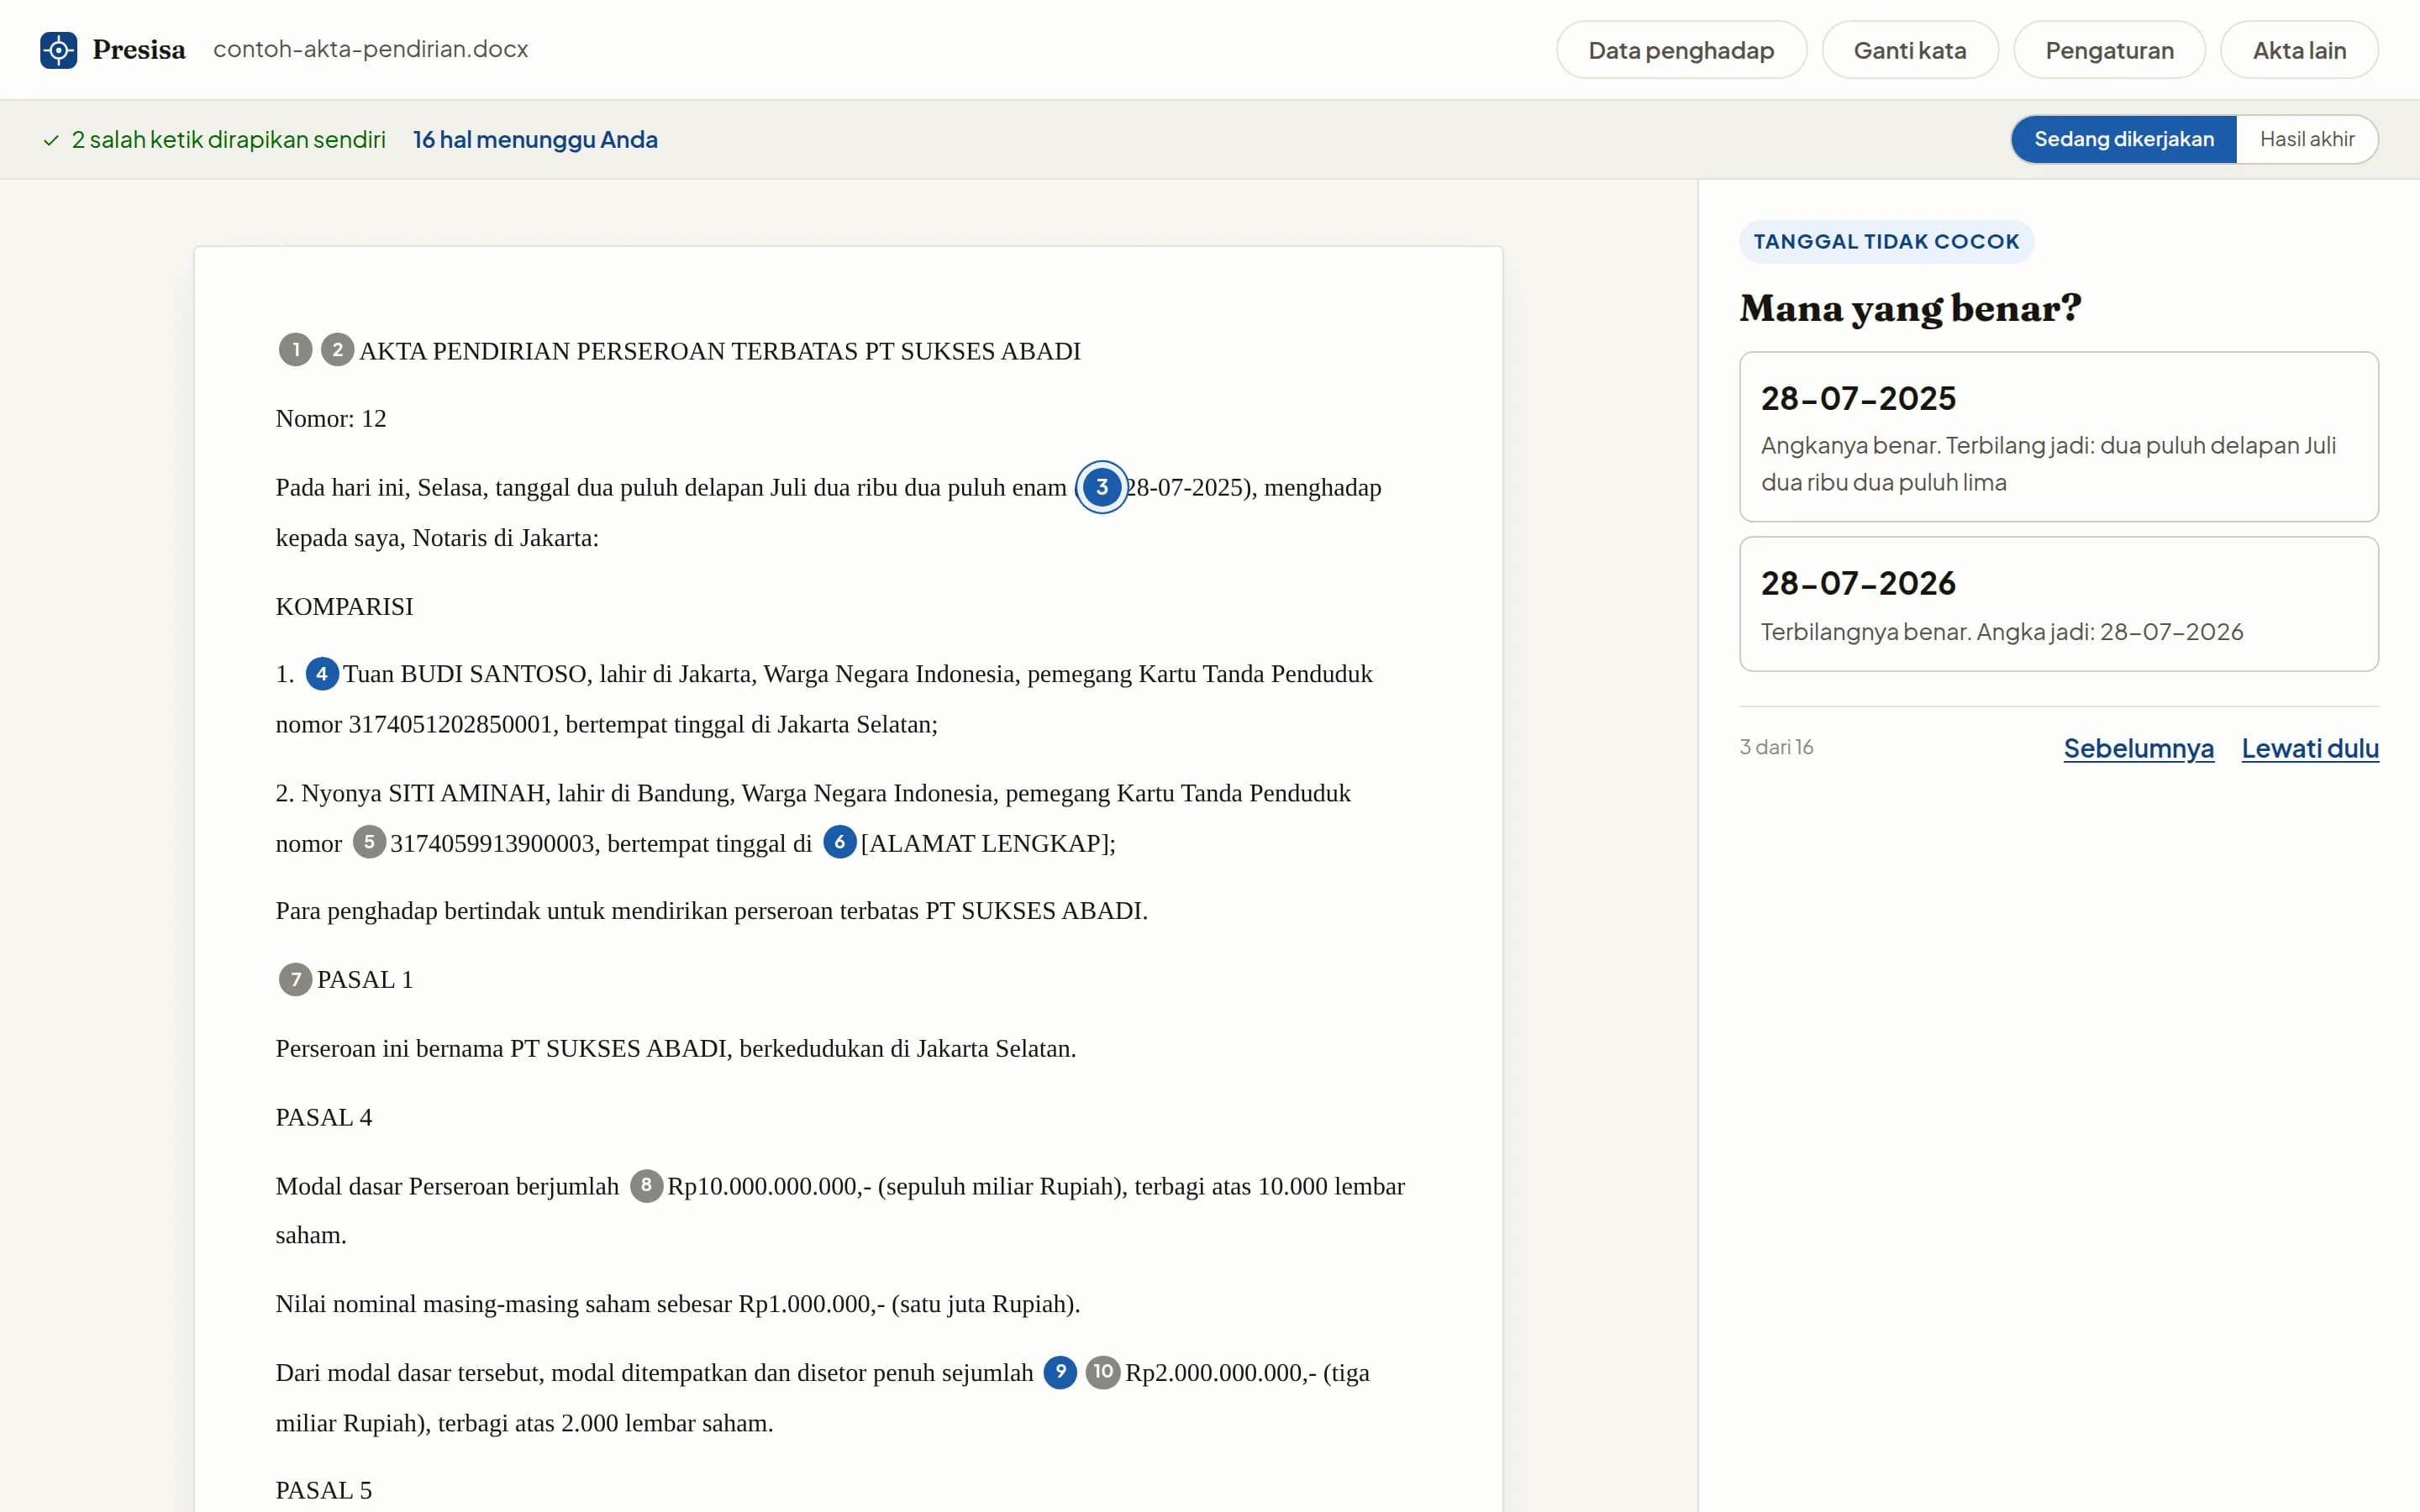Skip this item with Lewati dulu

2310,748
